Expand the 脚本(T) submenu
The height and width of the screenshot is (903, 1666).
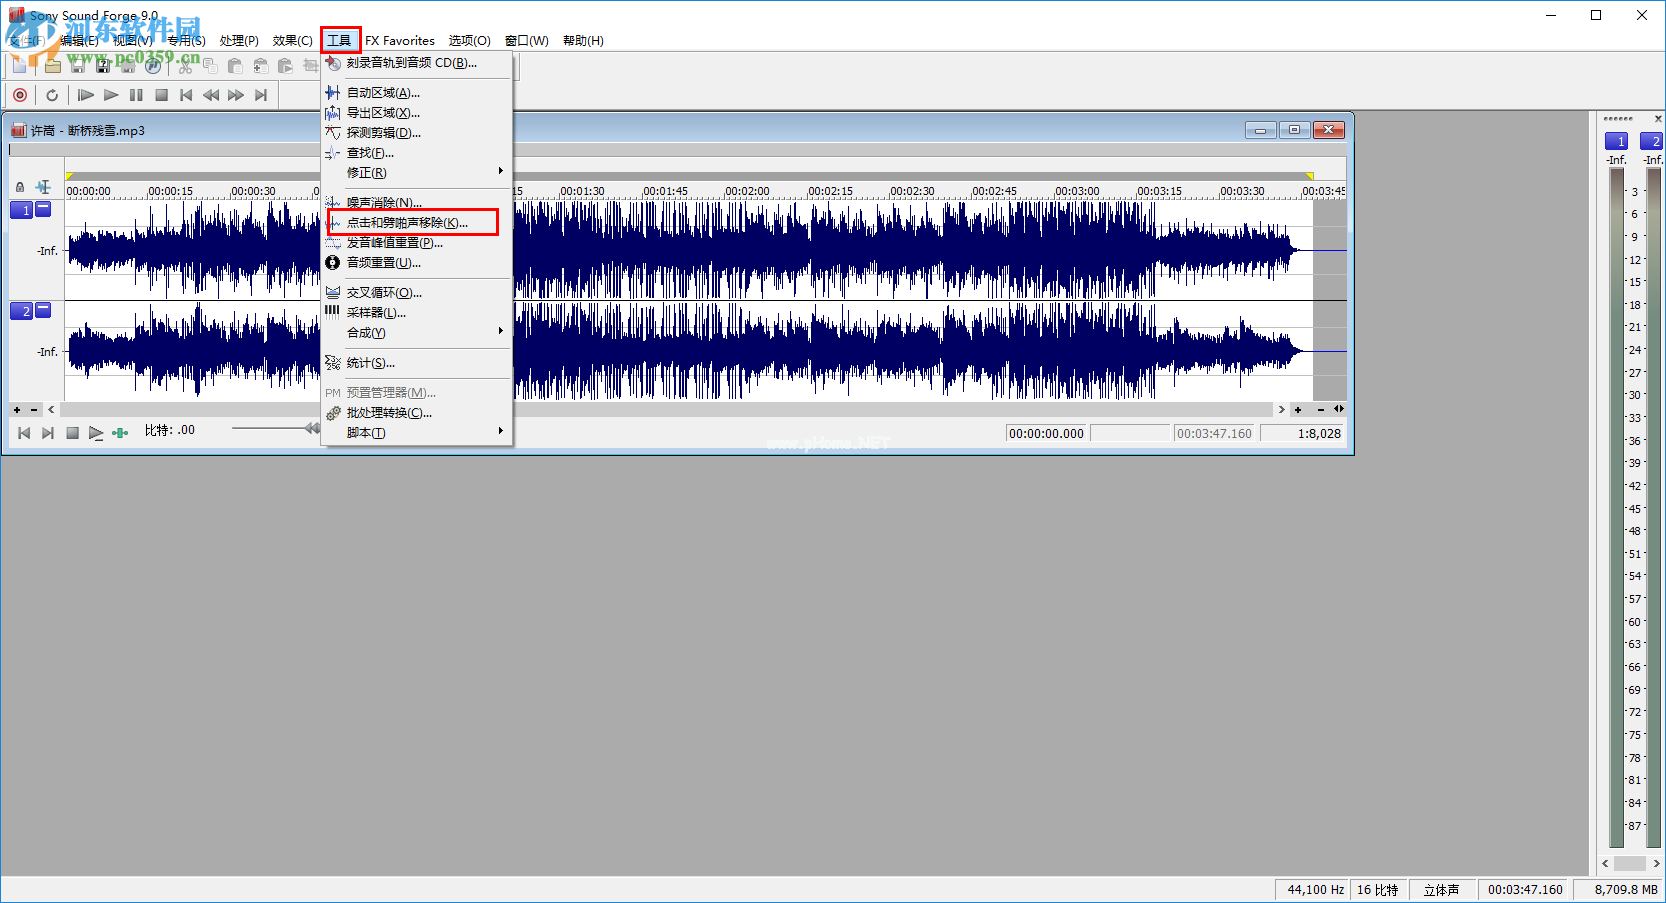point(417,433)
